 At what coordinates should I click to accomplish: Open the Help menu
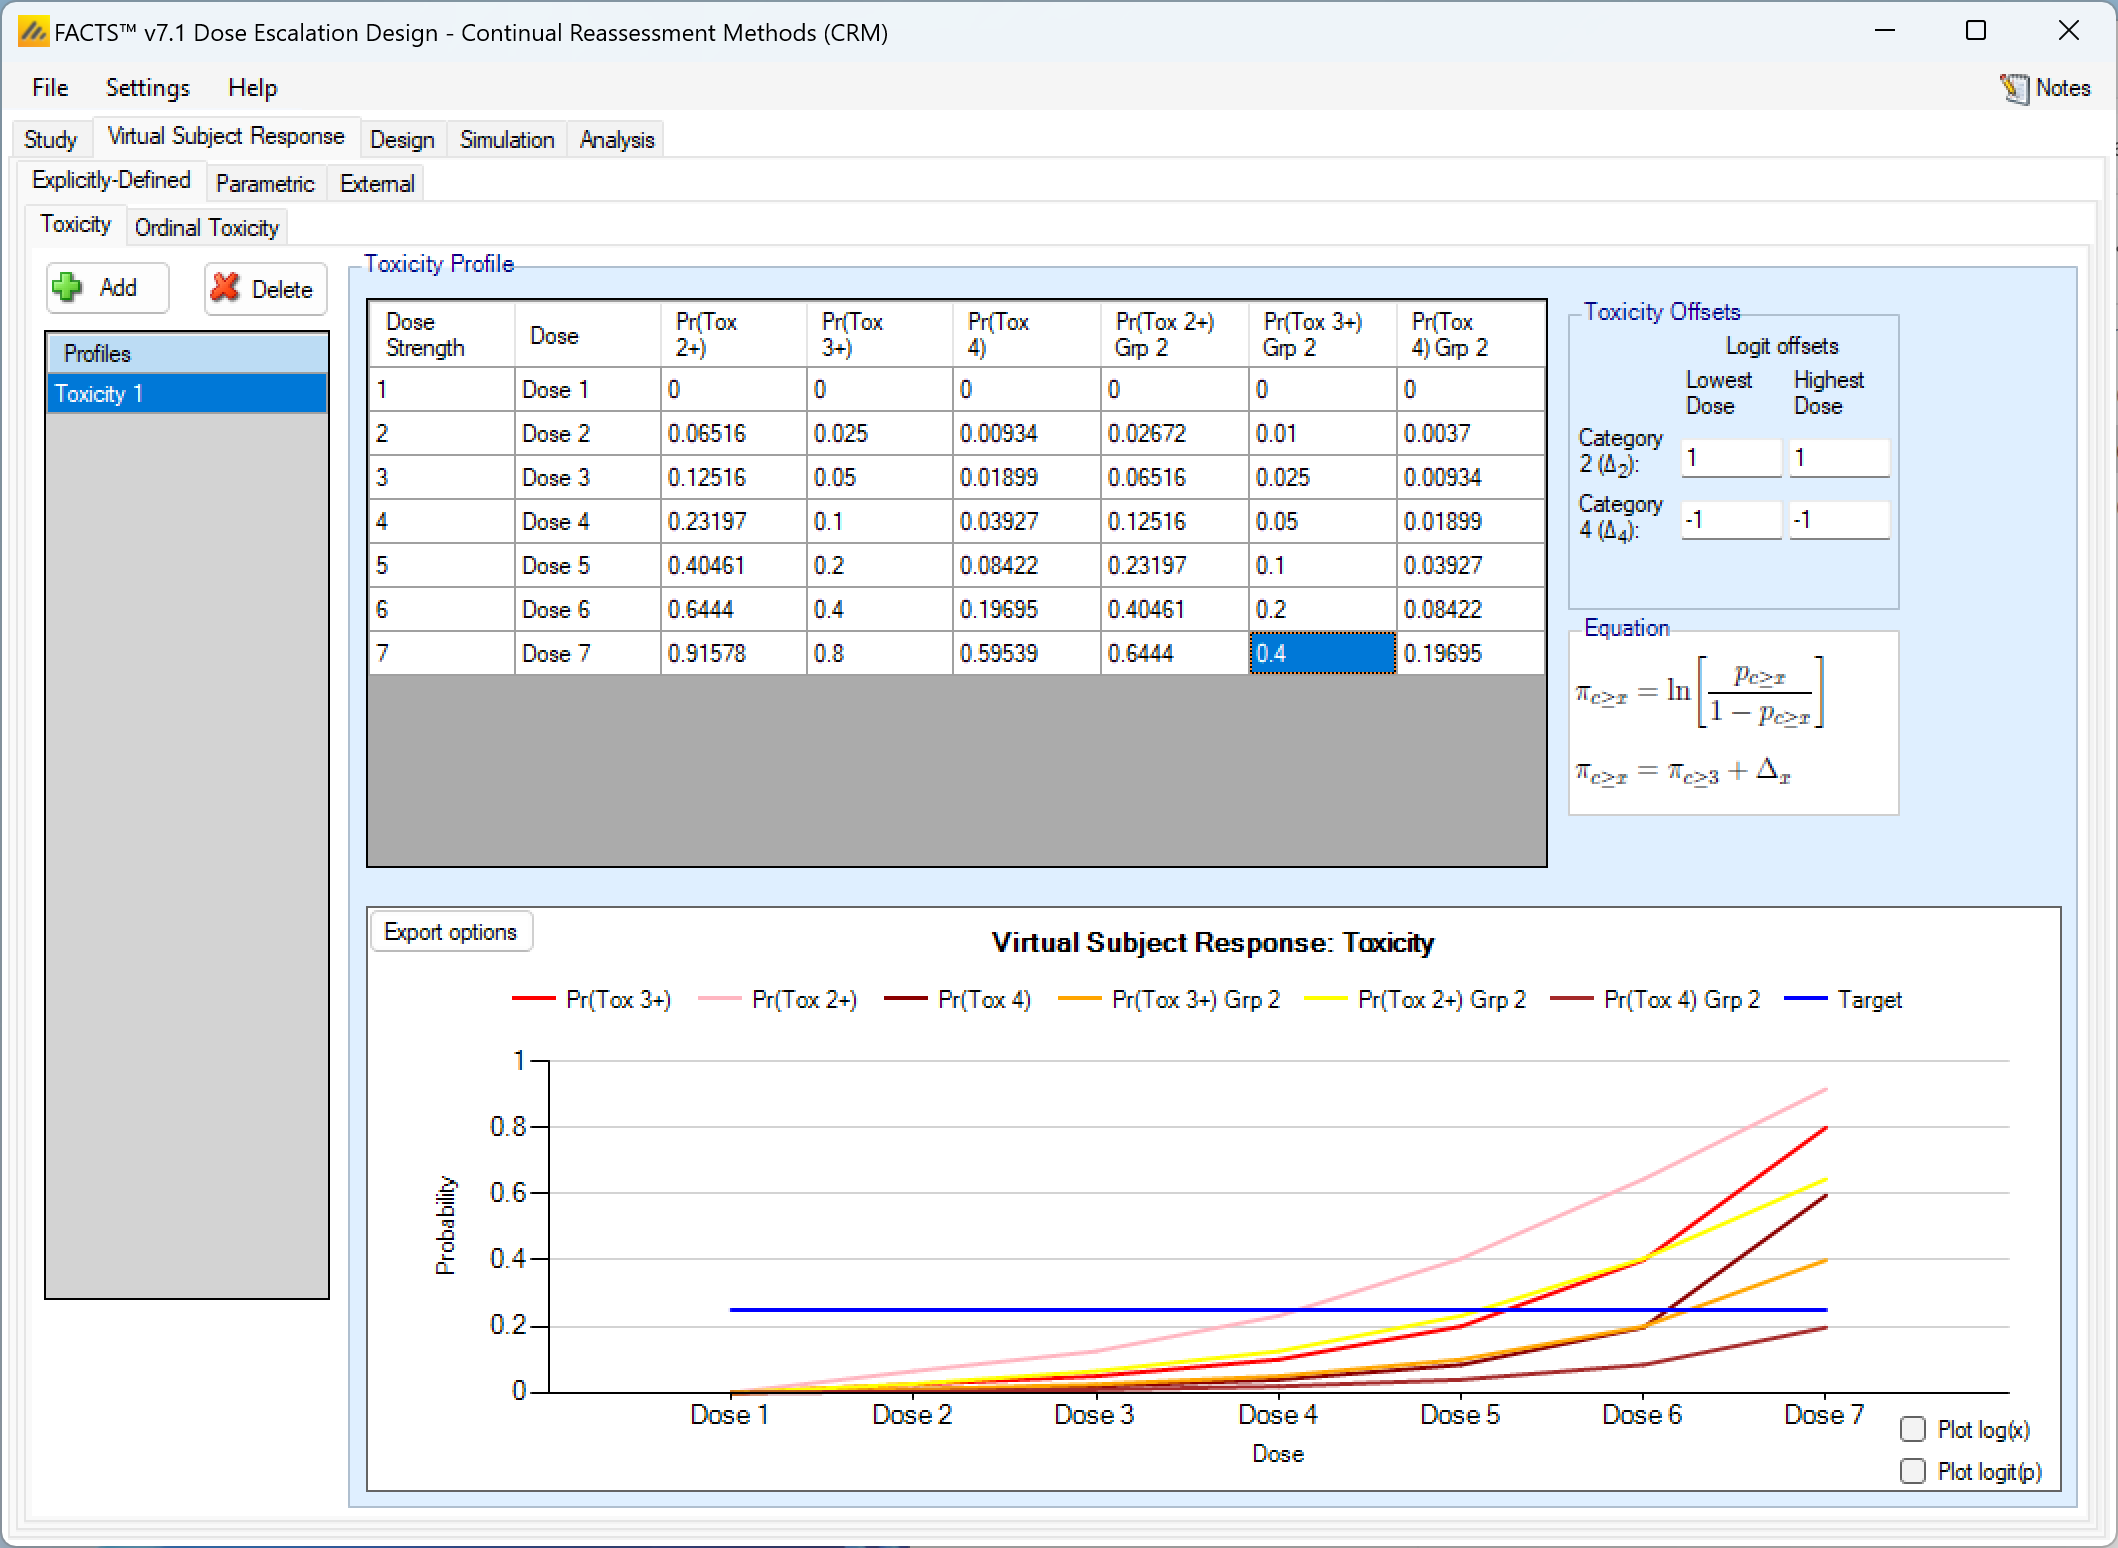click(252, 88)
